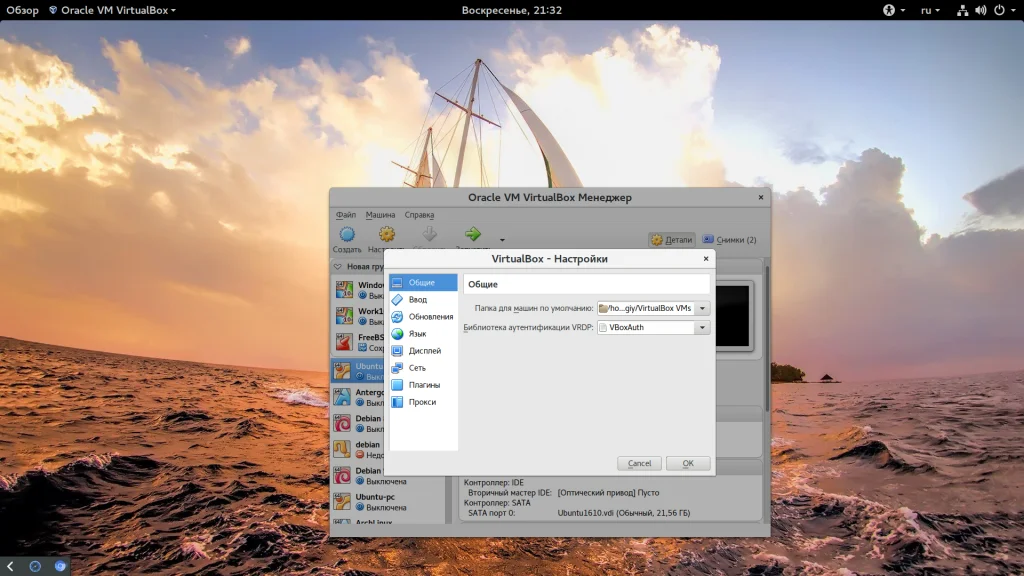Click the green start arrow toolbar icon

pos(473,234)
